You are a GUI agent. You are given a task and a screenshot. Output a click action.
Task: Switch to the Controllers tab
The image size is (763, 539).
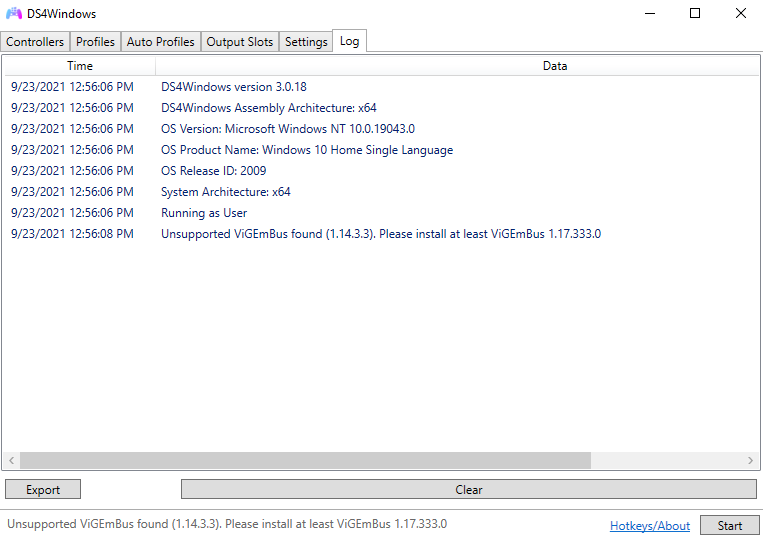coord(35,42)
